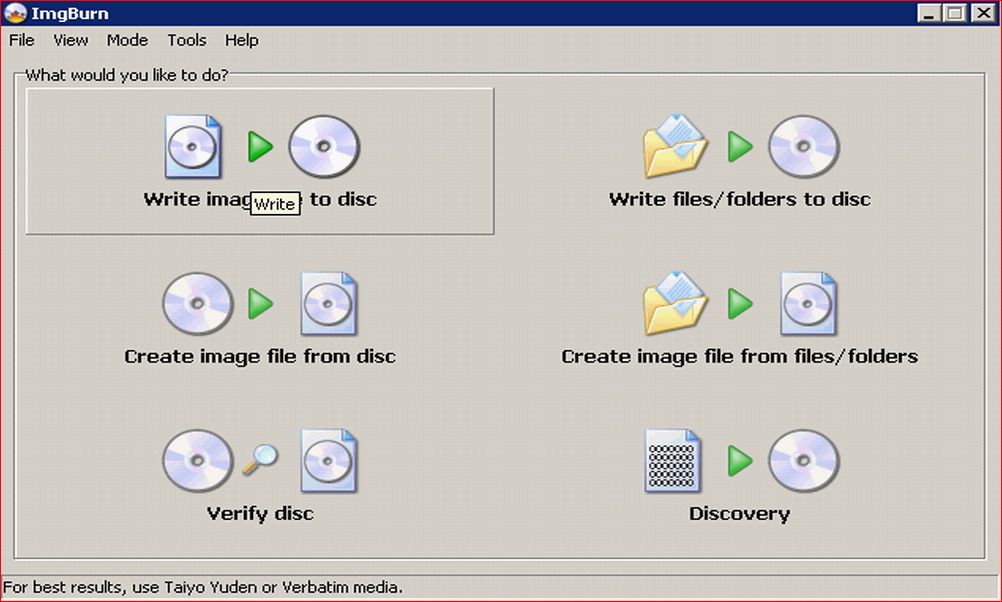Click the patterned data file icon above Discovery
1002x602 pixels.
673,461
